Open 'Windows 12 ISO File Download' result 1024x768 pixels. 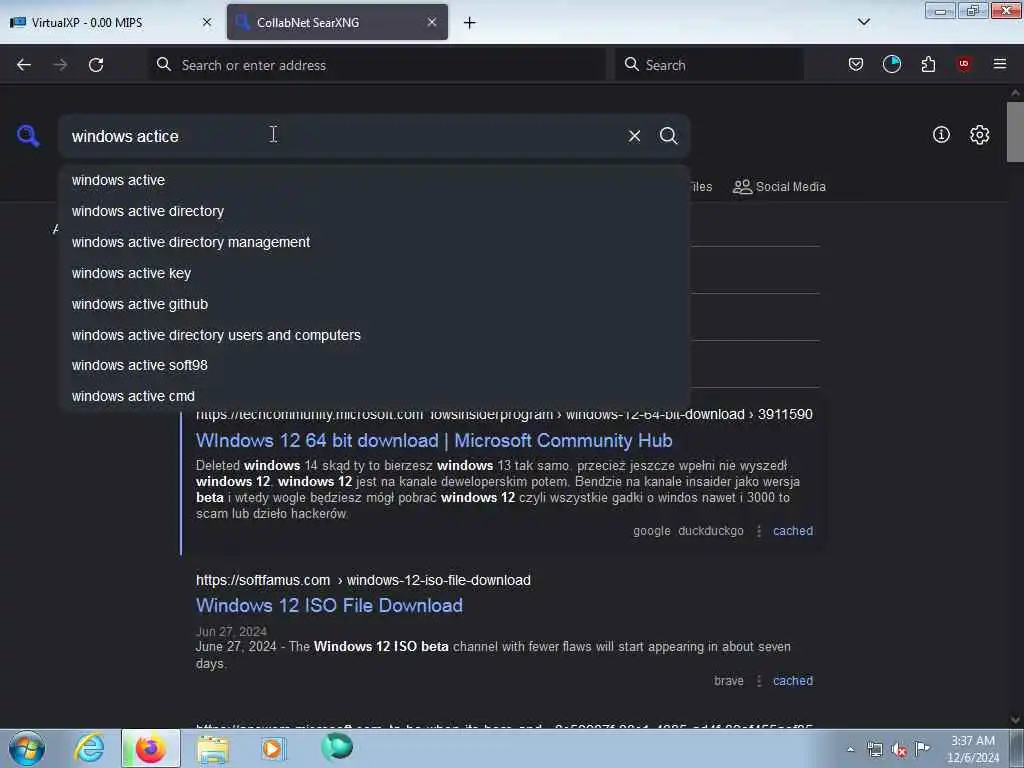[329, 605]
